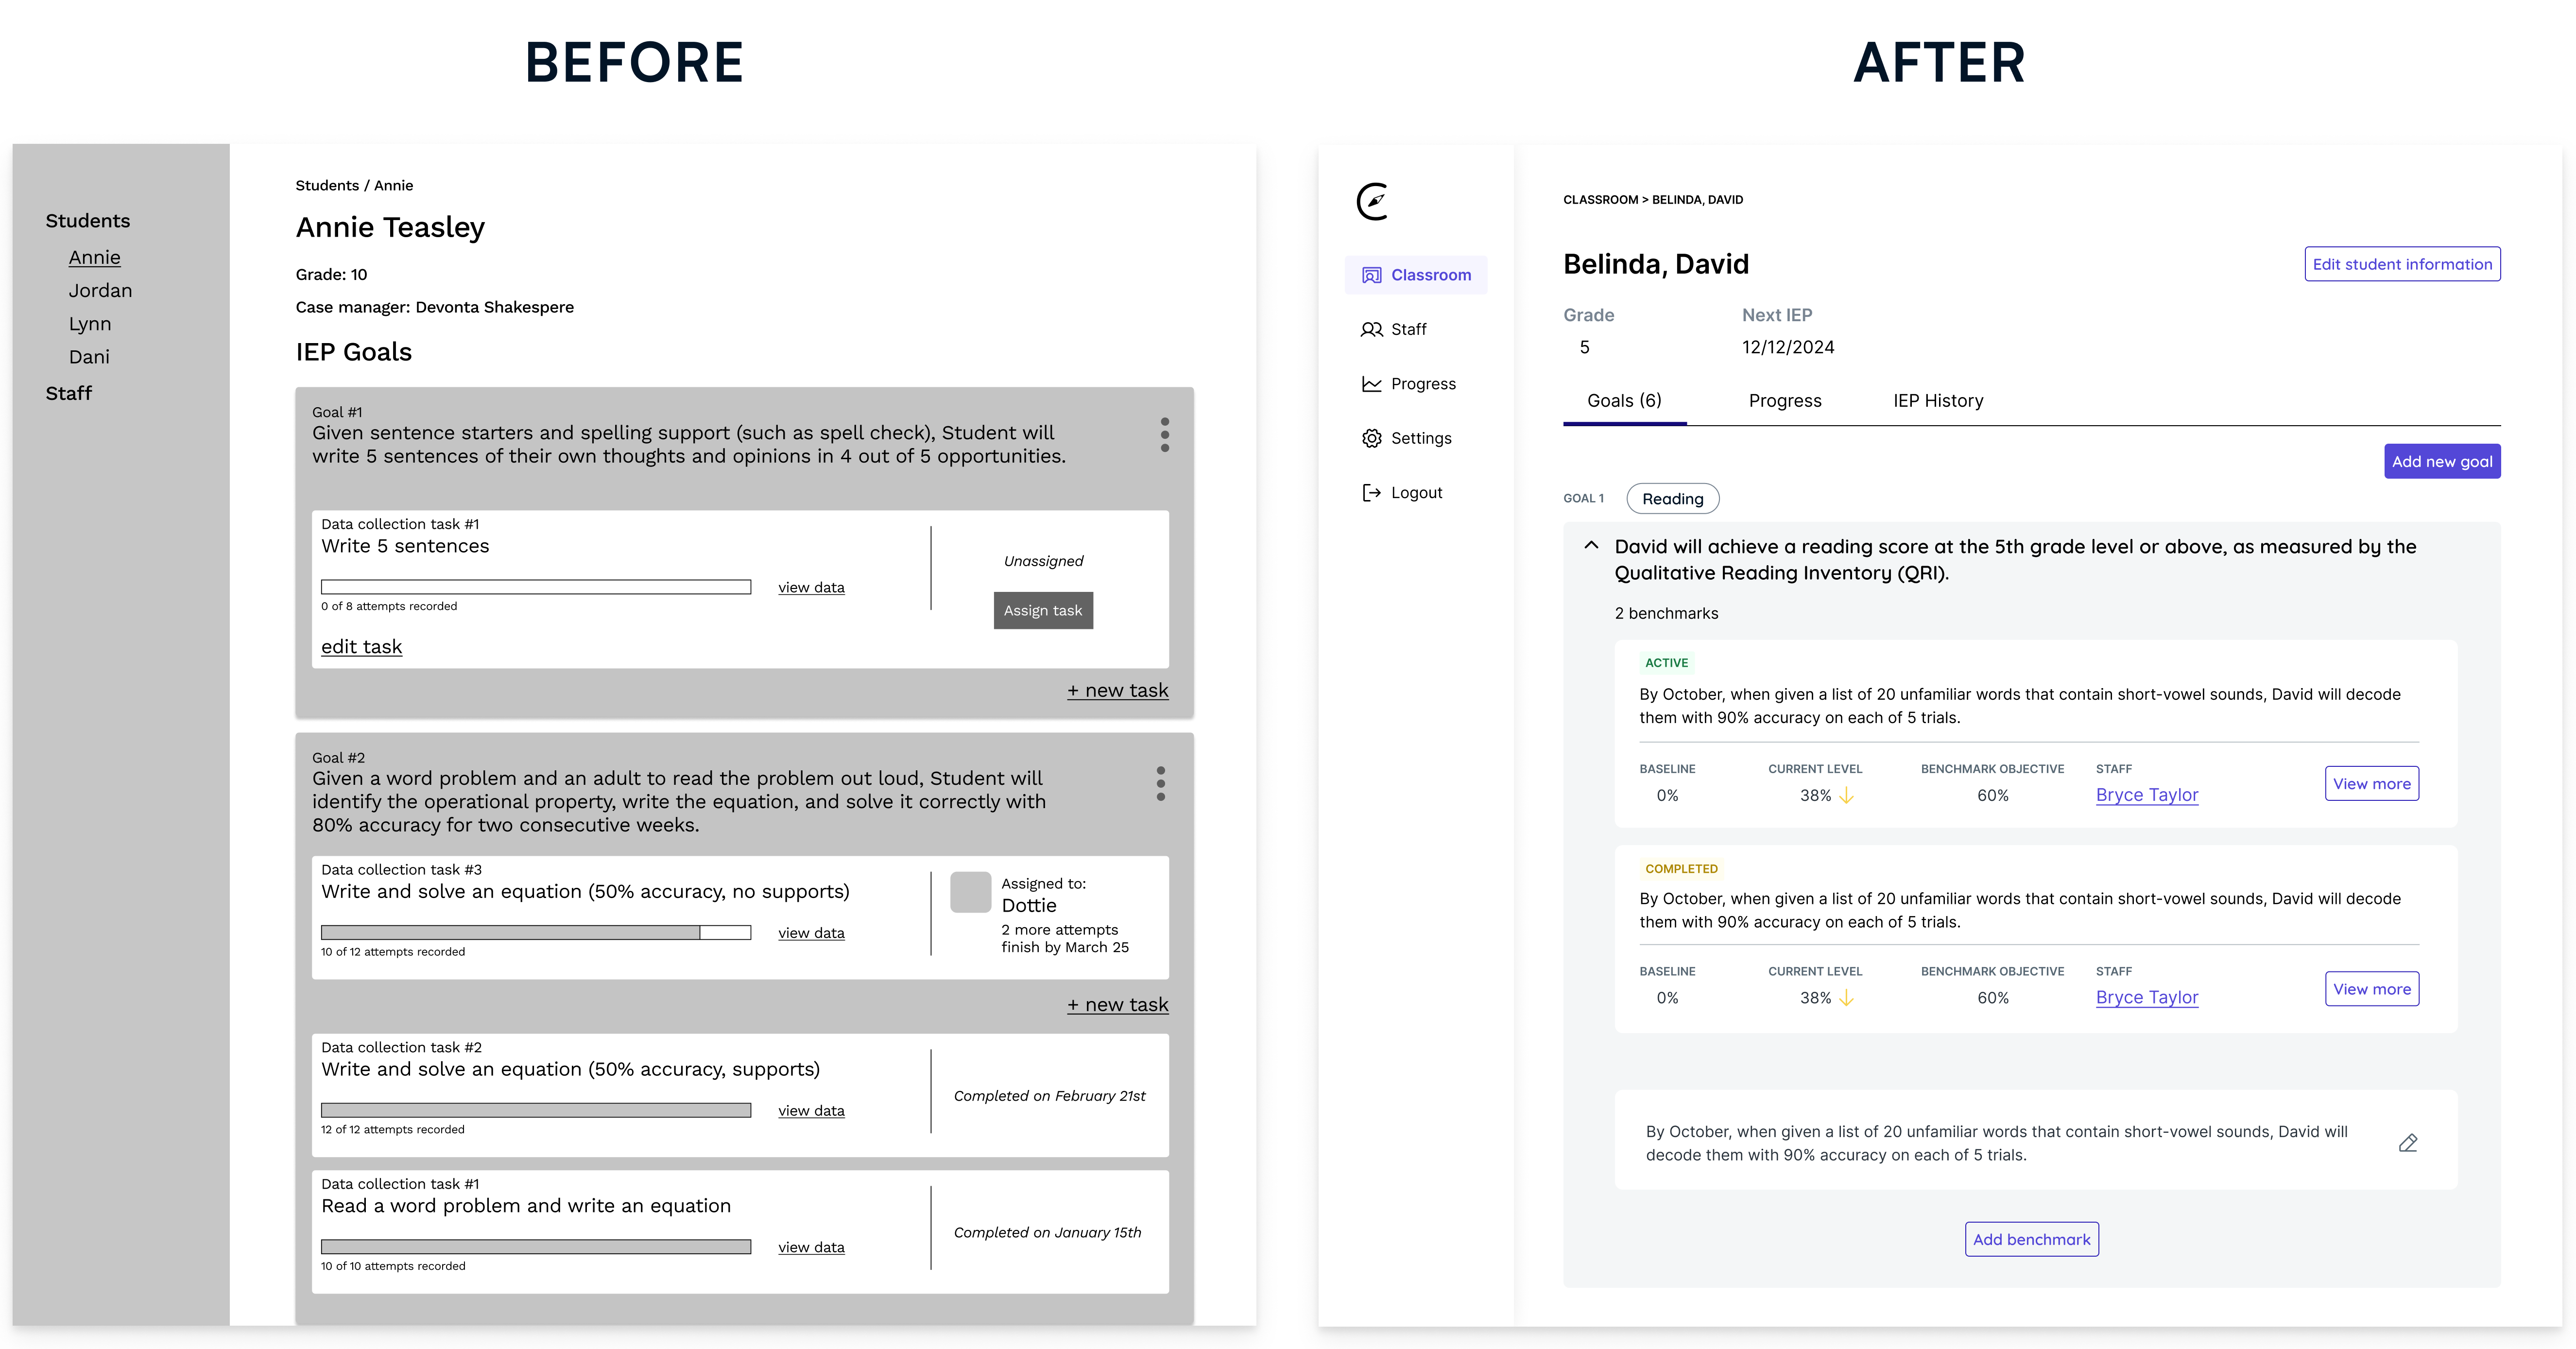The image size is (2576, 1349).
Task: Collapse Goal 1 with chevron
Action: [x=1591, y=546]
